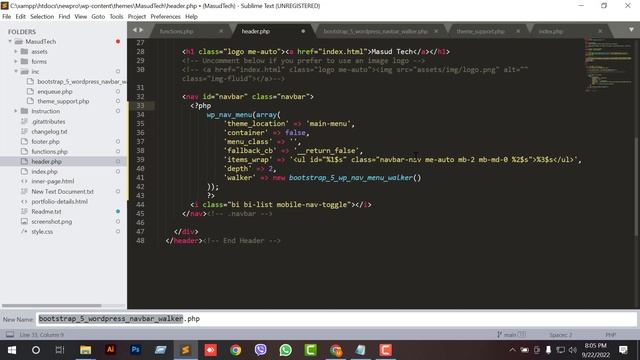Open index.php in sidebar

click(44, 171)
